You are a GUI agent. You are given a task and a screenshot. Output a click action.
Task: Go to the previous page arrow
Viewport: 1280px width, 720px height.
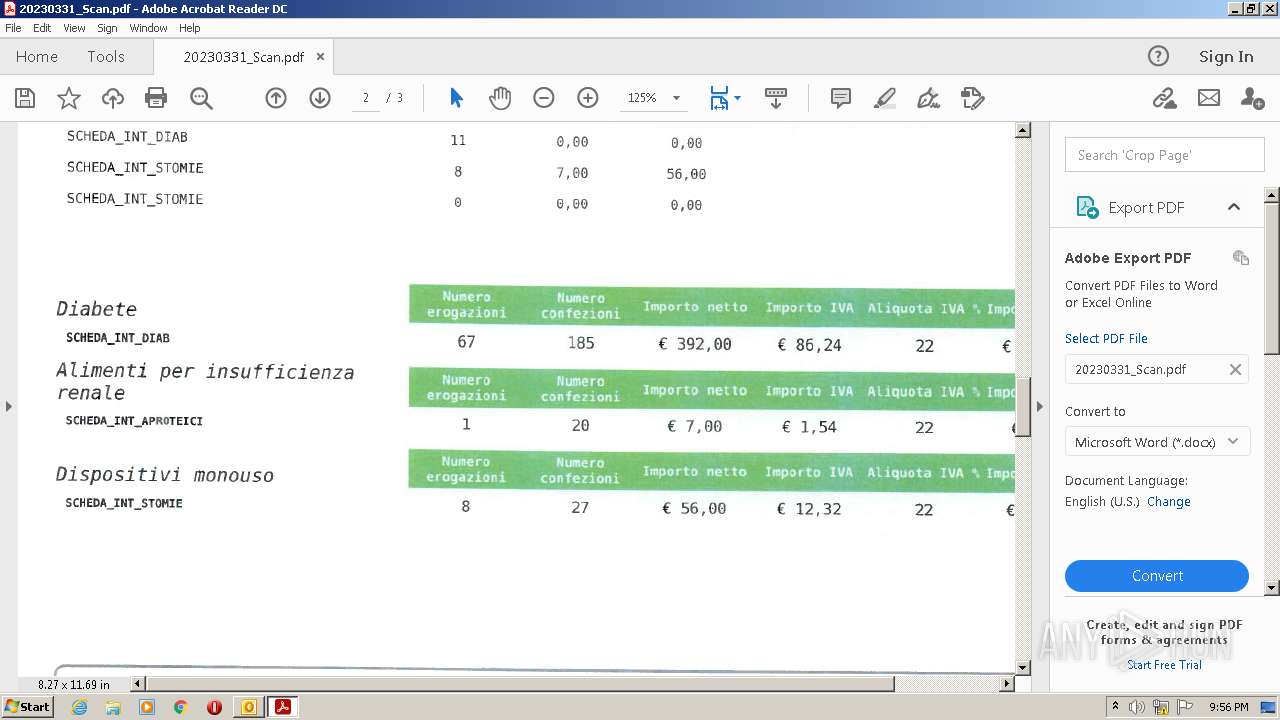276,98
